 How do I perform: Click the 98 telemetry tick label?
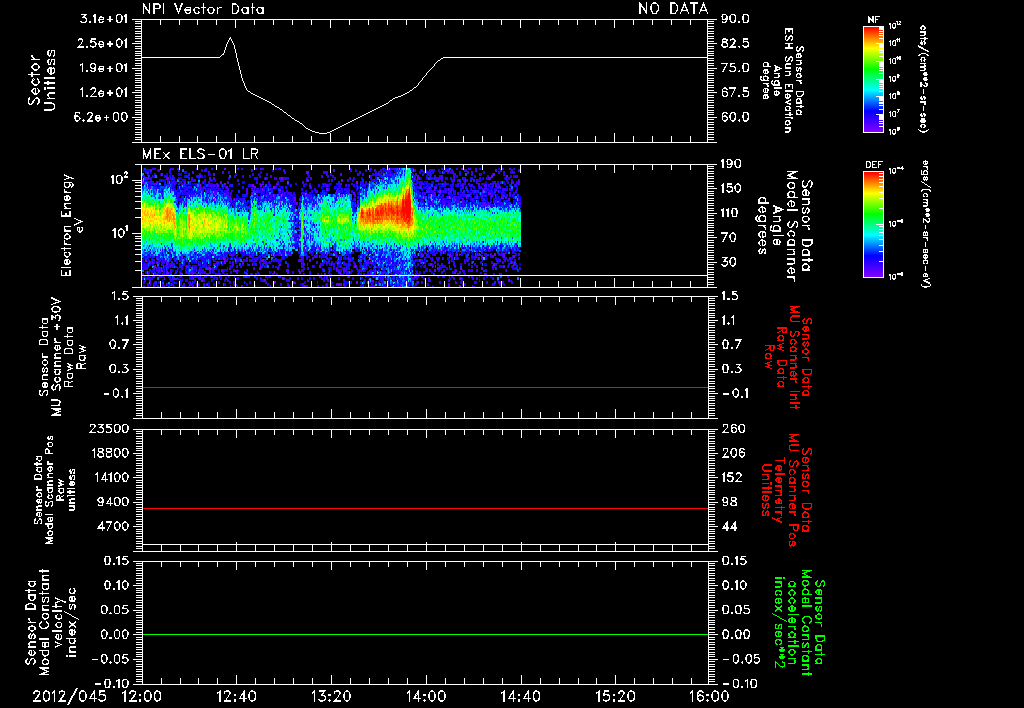pos(728,502)
